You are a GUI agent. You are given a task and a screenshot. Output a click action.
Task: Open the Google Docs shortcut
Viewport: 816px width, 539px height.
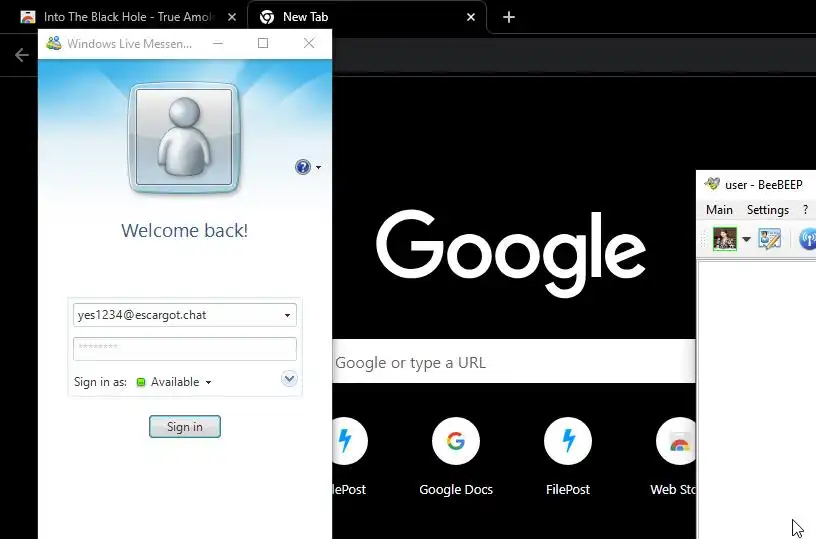456,456
